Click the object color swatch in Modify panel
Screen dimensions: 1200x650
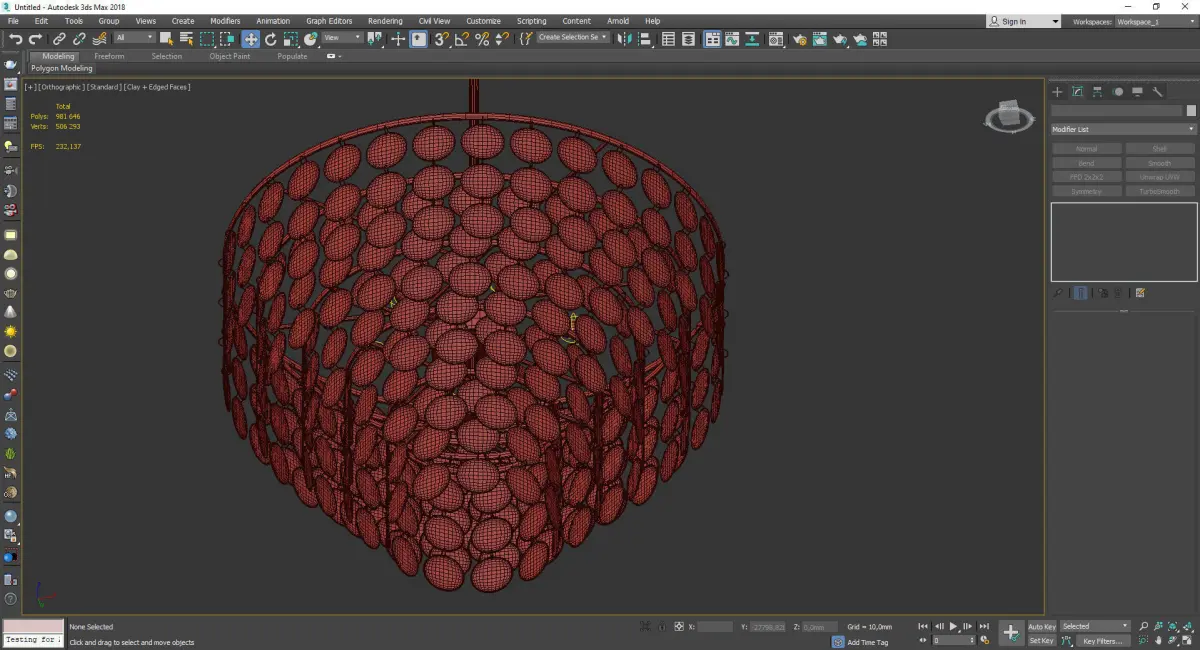(1191, 111)
